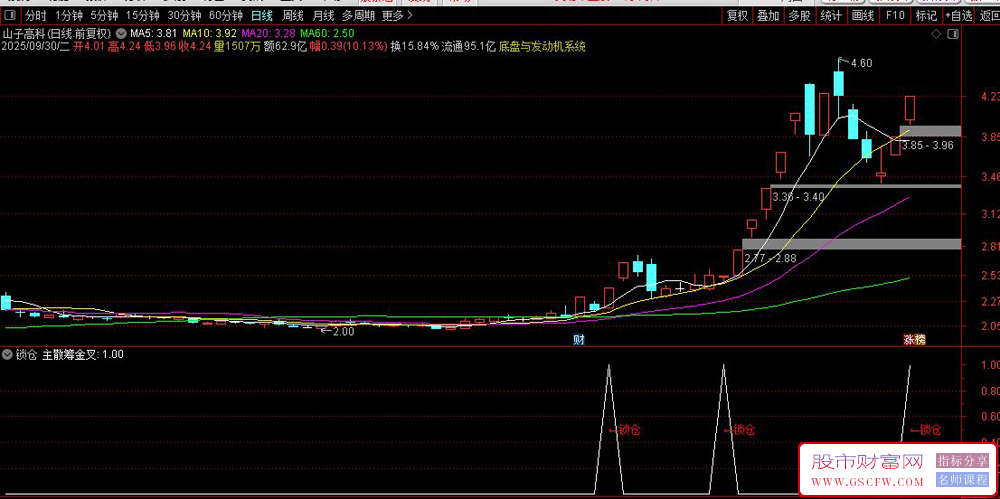Screen dimensions: 1000x499
Task: Open main chart dropdown beside 山子高科
Action: 121,33
